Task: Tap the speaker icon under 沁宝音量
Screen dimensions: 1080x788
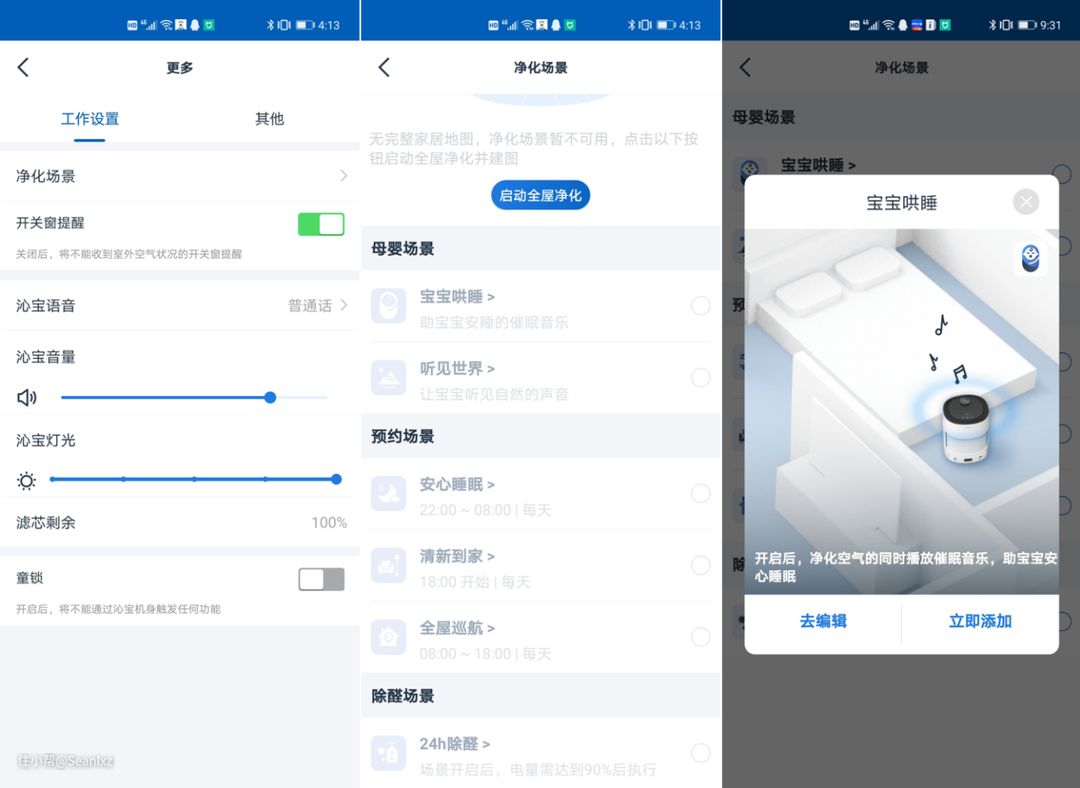Action: tap(27, 398)
